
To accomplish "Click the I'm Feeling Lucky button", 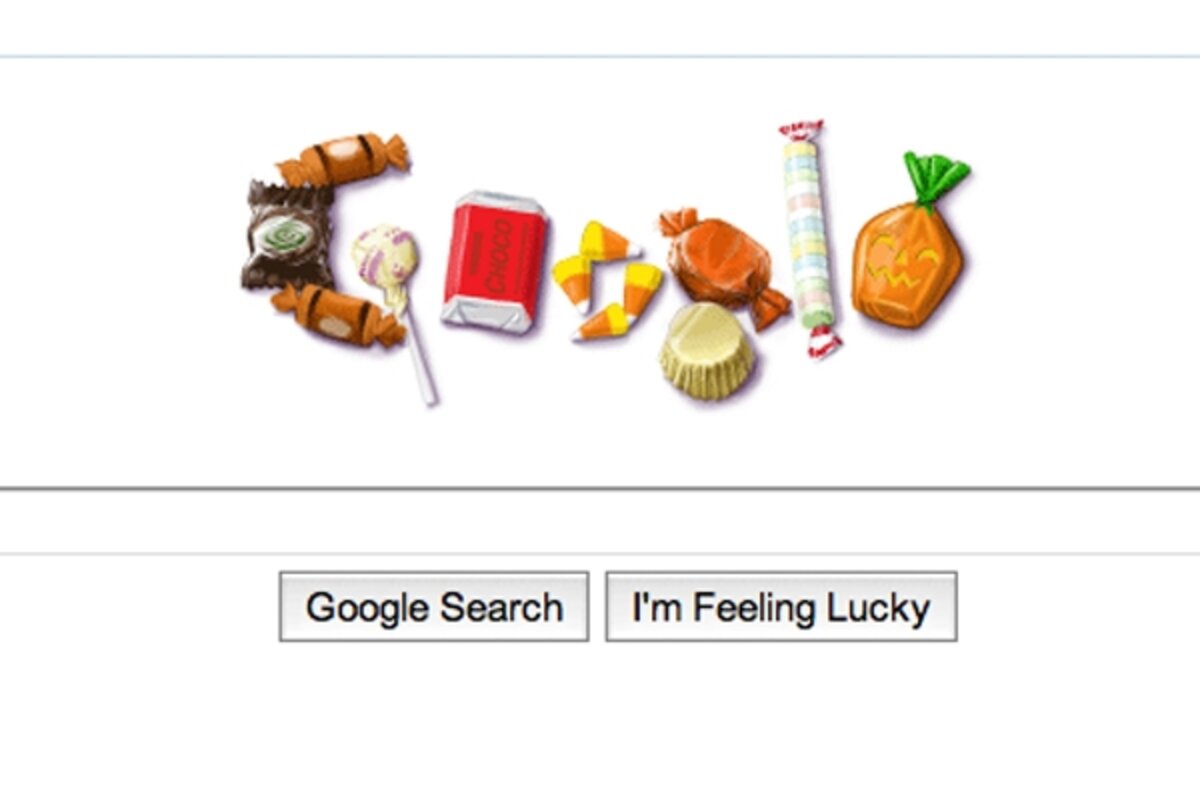I will coord(781,607).
